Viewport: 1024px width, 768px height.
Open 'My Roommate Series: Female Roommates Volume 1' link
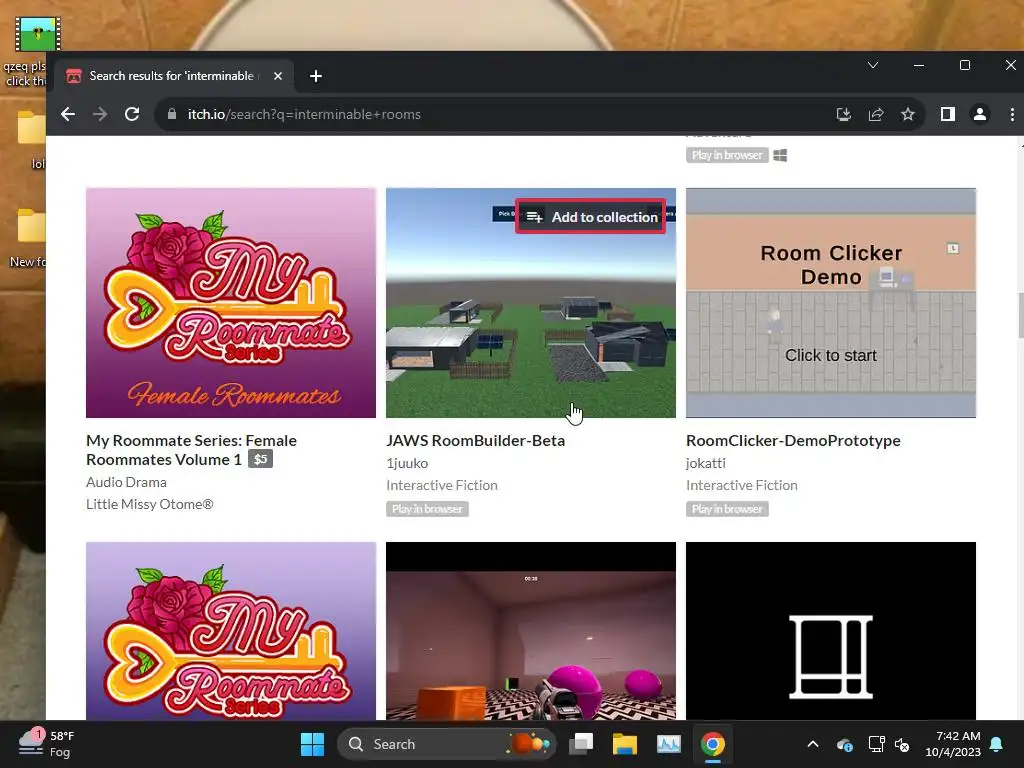pyautogui.click(x=191, y=450)
